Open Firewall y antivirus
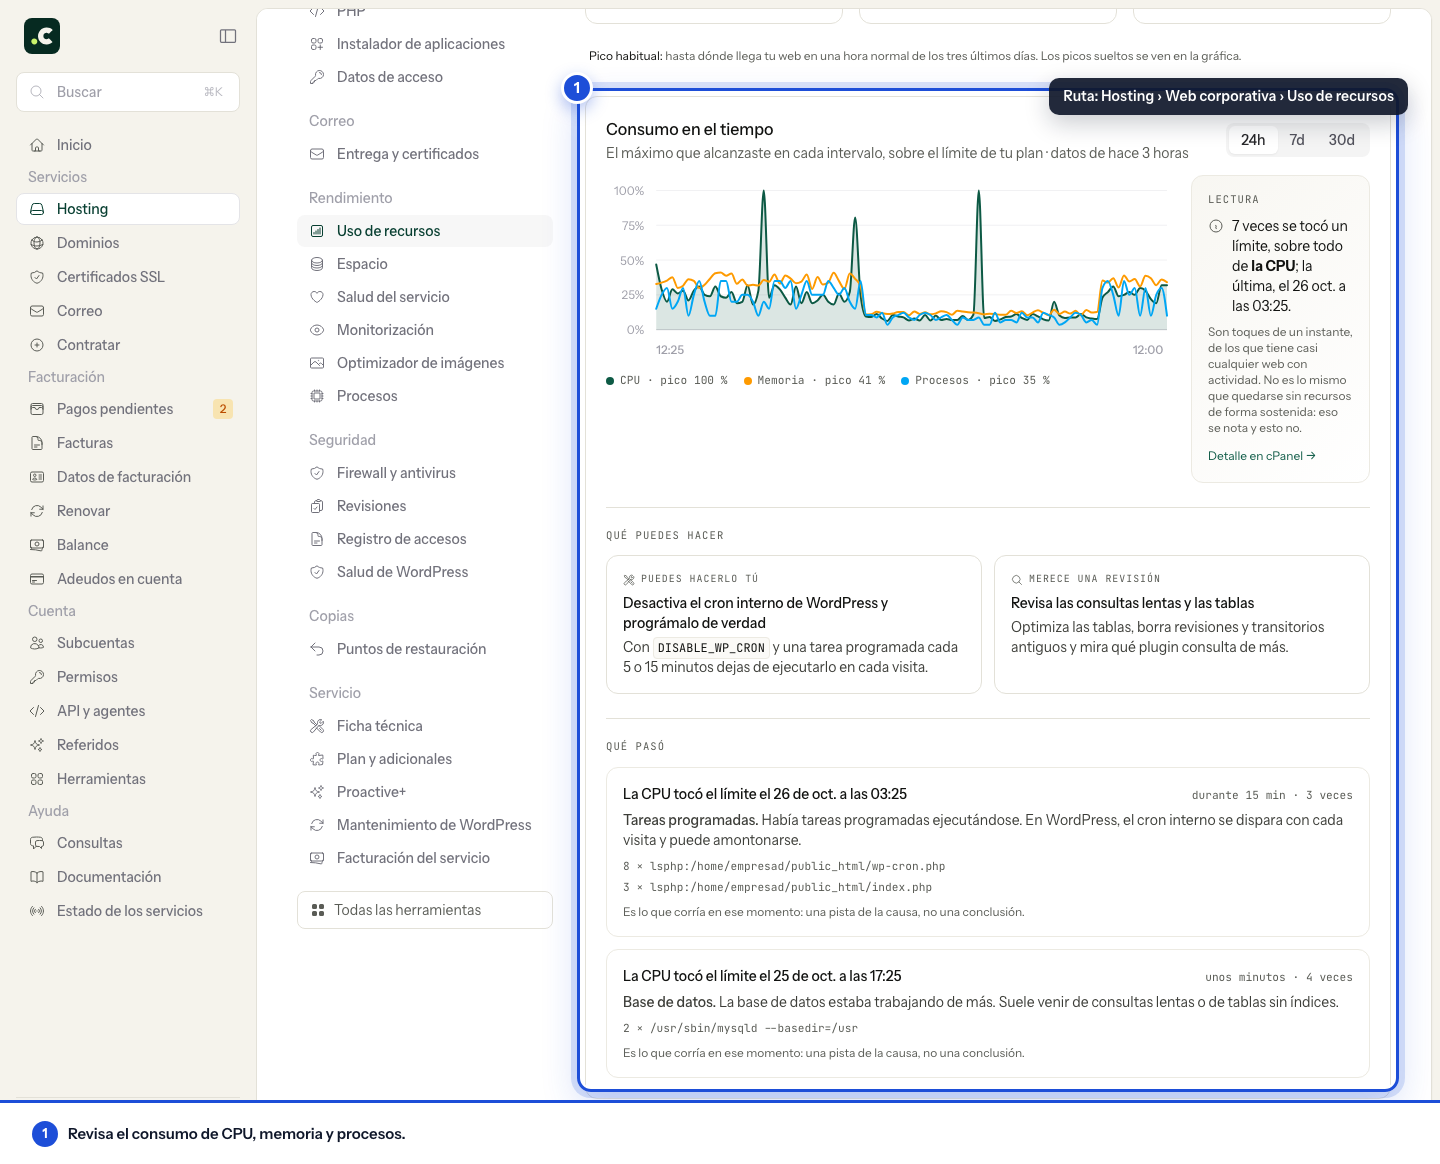Viewport: 1440px width, 1164px height. (x=425, y=473)
